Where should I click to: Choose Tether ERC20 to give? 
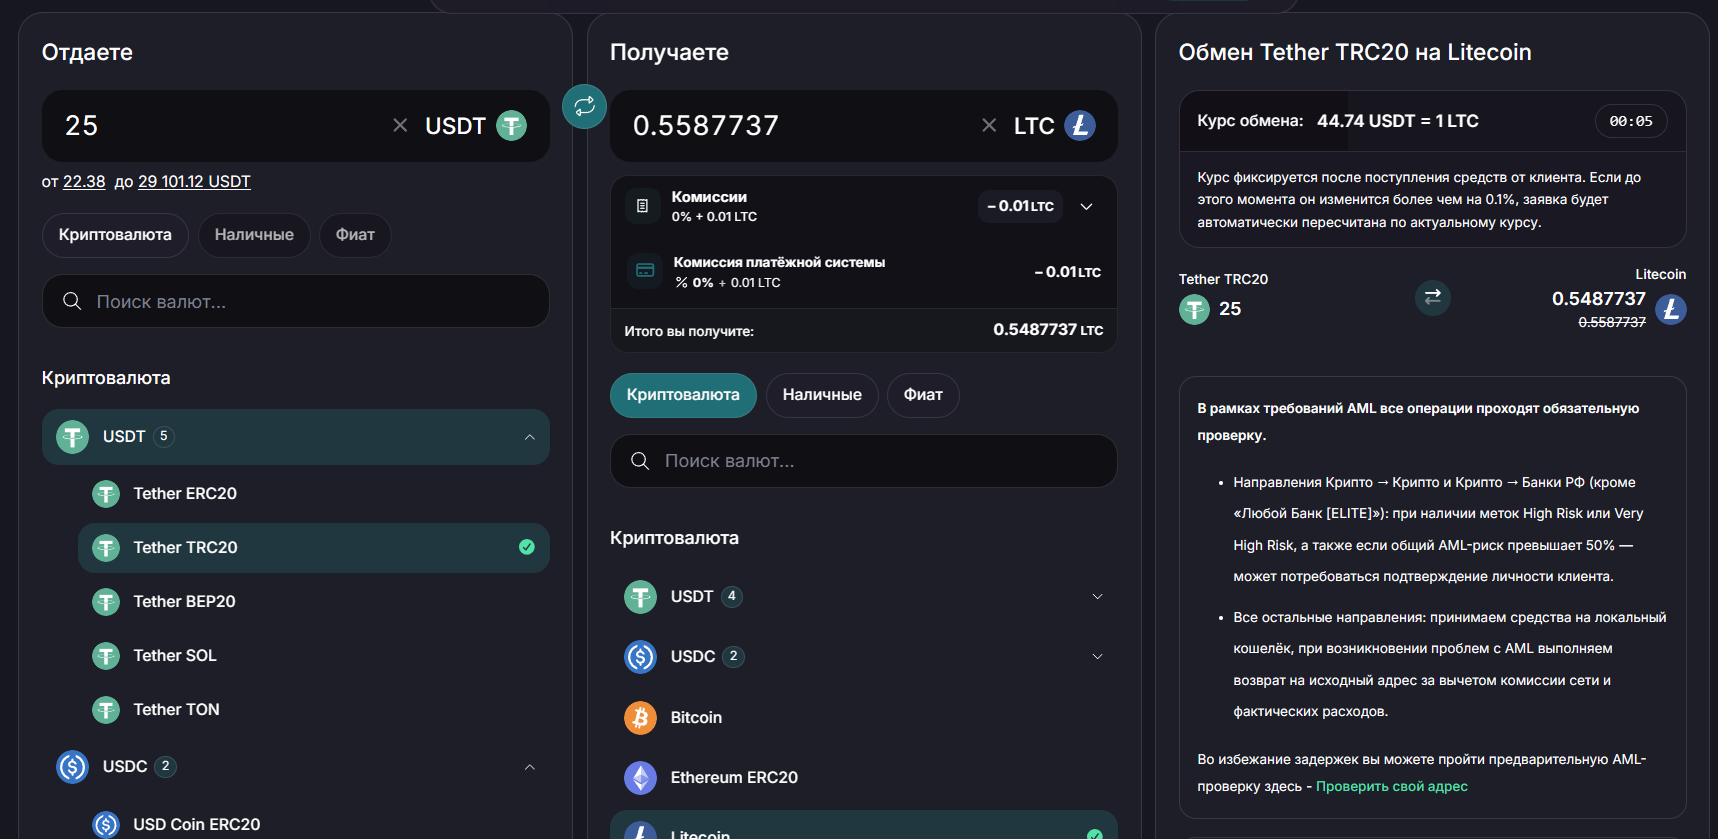coord(314,493)
